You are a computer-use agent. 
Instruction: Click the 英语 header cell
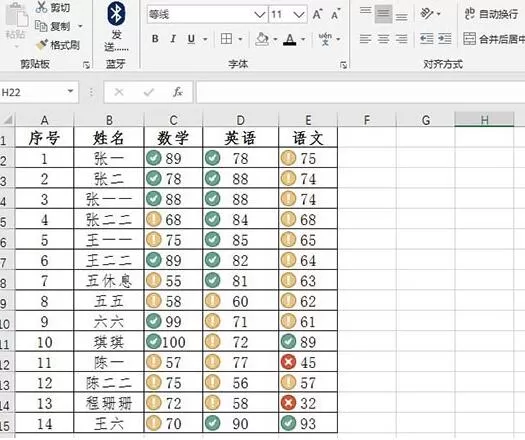[x=240, y=137]
